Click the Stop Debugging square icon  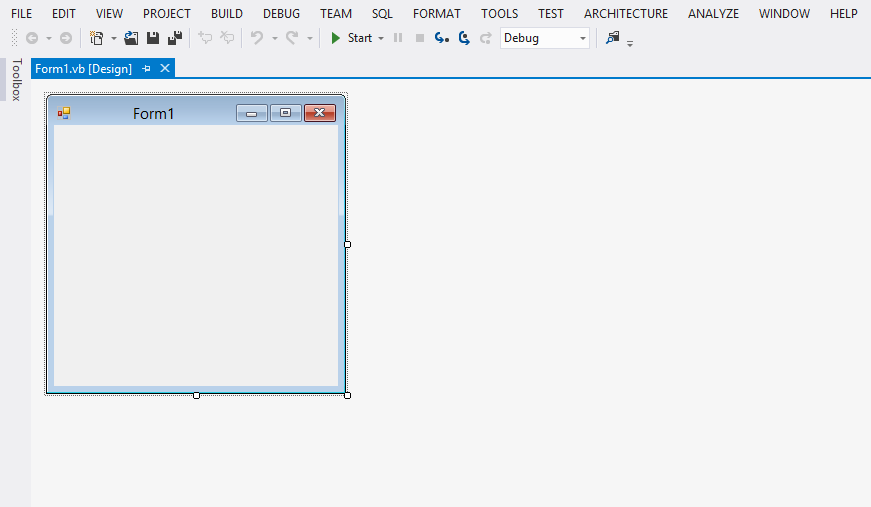420,38
